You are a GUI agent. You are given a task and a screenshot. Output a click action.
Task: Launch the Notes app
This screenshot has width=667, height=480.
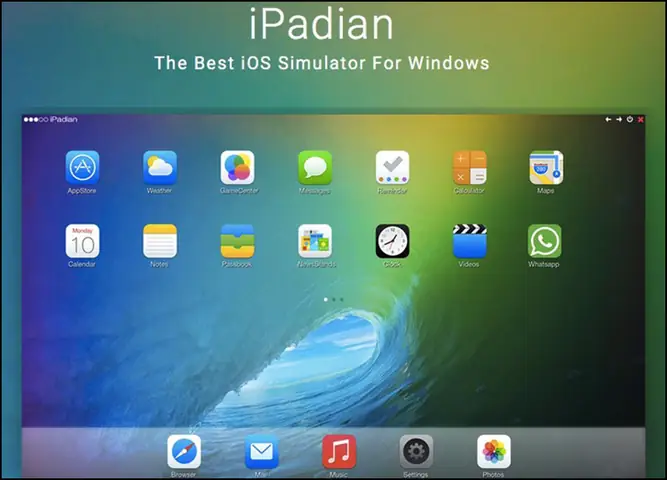160,241
